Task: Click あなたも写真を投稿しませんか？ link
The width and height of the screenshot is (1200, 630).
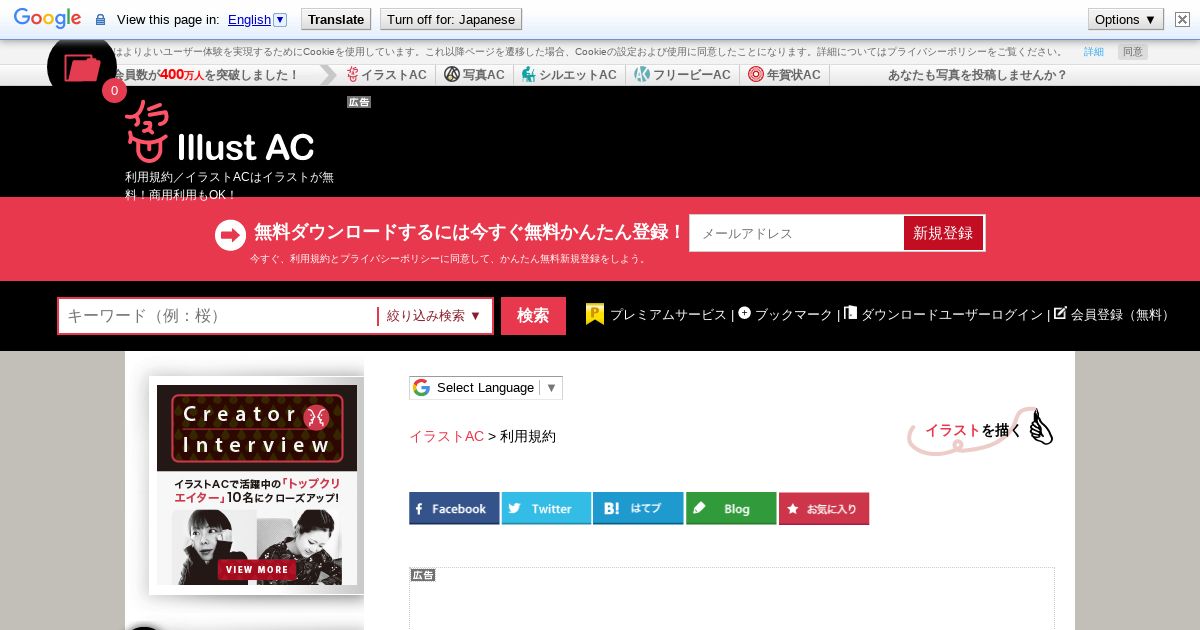Action: pyautogui.click(x=977, y=75)
